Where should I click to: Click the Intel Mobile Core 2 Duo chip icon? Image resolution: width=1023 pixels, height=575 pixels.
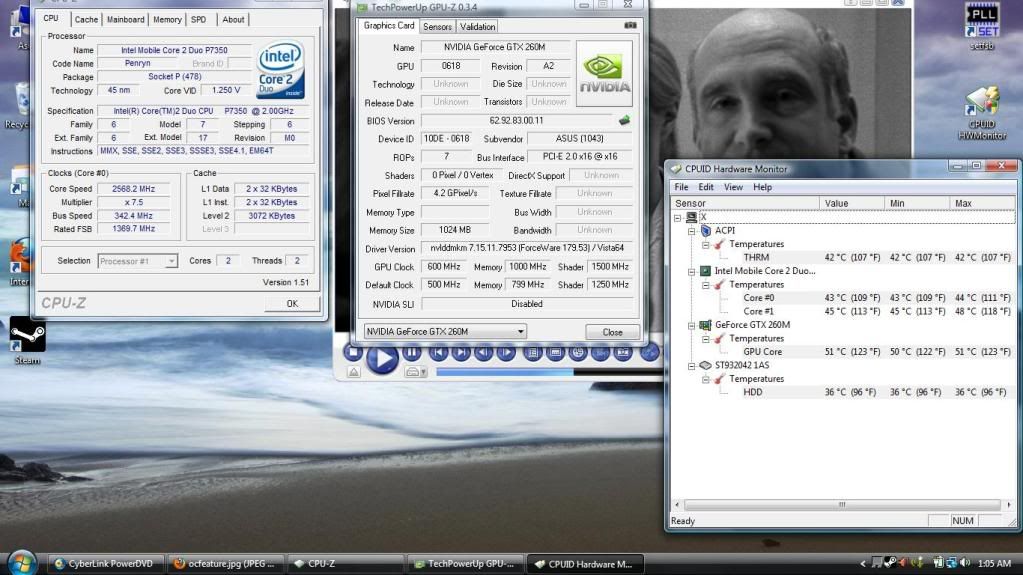705,271
